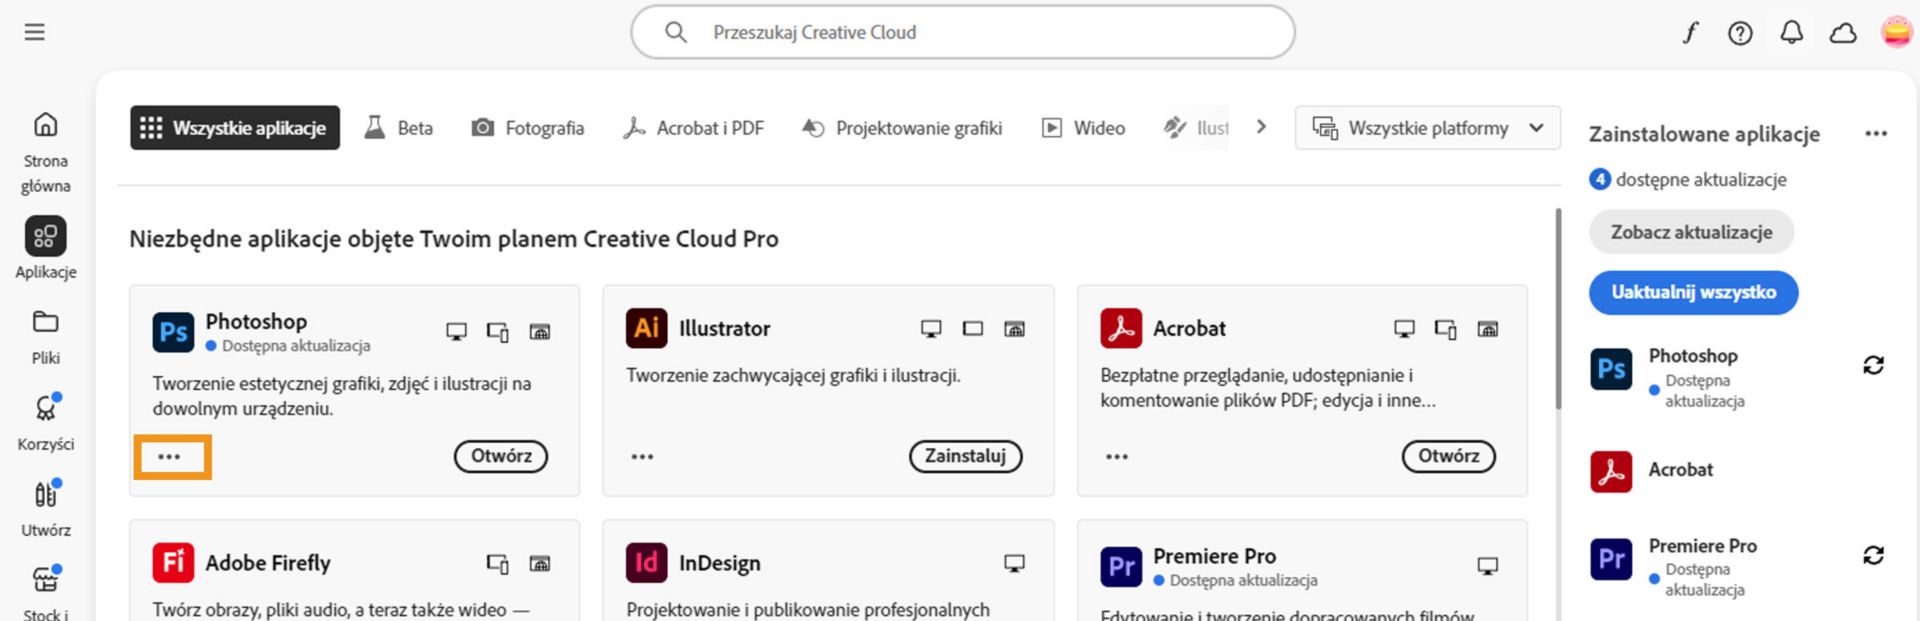Switch to the Fotografia tab
This screenshot has height=621, width=1920.
[528, 128]
